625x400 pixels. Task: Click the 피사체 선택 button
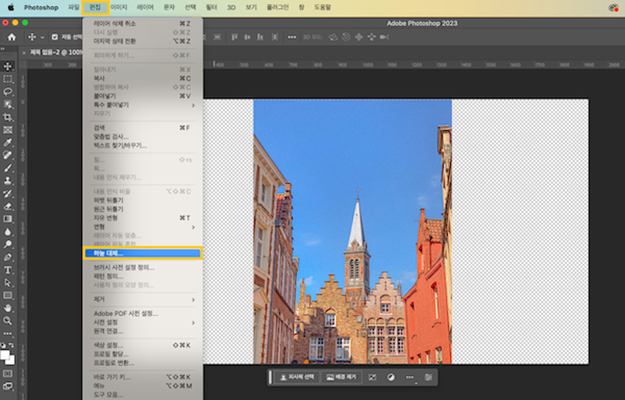pyautogui.click(x=297, y=377)
